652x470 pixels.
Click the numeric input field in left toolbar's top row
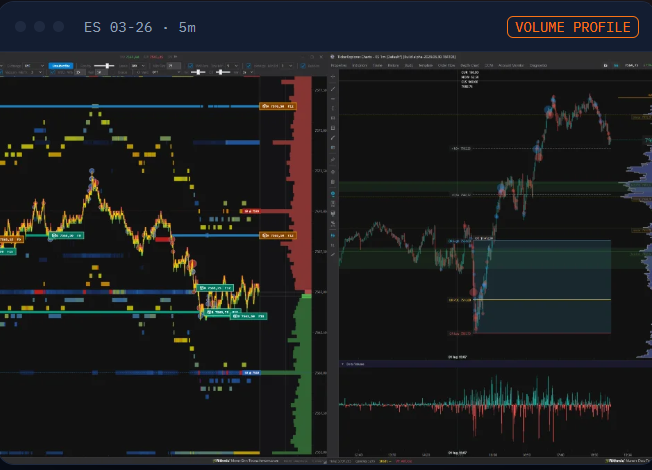[173, 66]
